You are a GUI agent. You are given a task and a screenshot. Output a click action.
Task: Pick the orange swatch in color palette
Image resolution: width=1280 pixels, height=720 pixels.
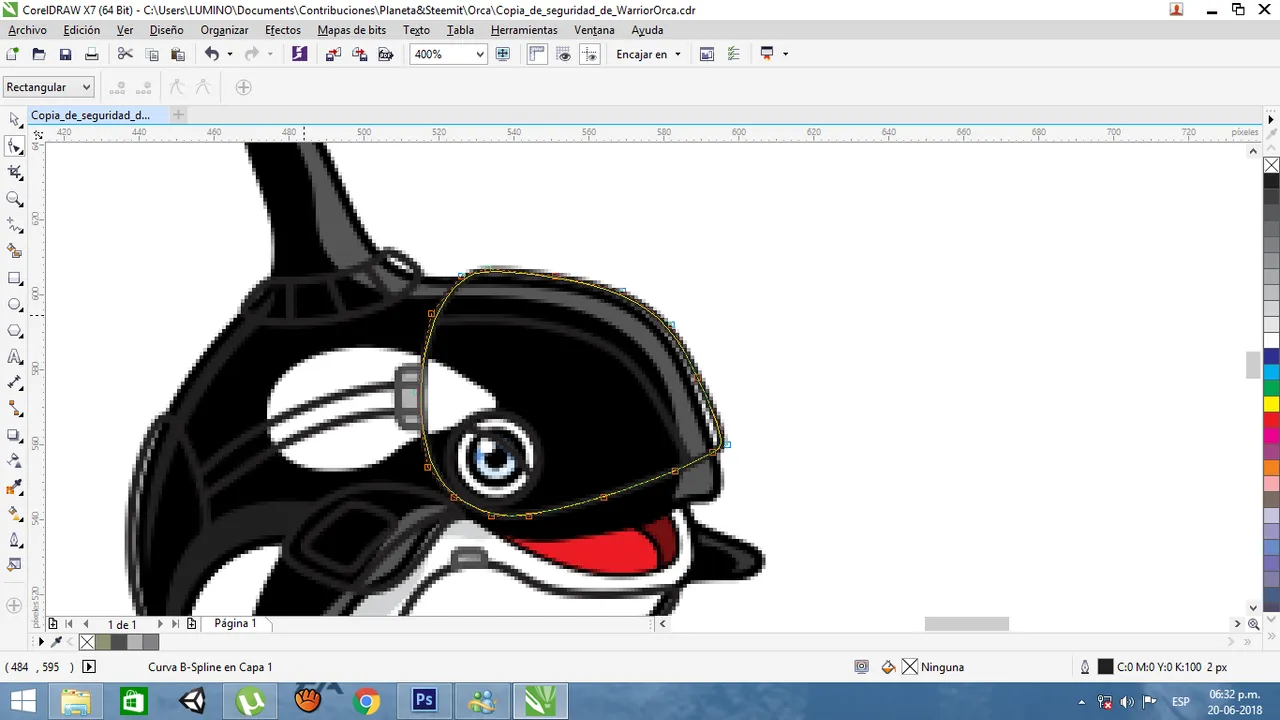[x=1271, y=467]
